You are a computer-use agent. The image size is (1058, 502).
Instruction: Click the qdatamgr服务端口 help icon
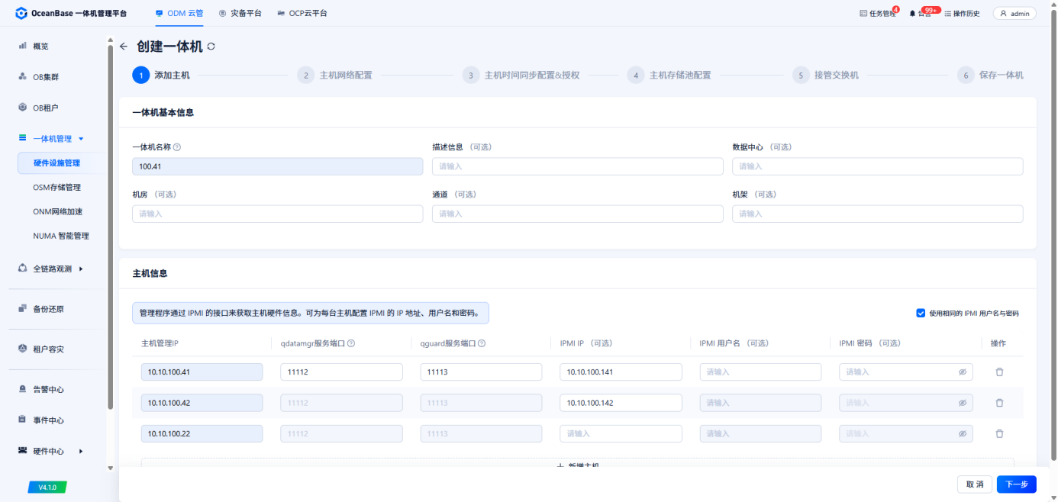click(x=352, y=343)
